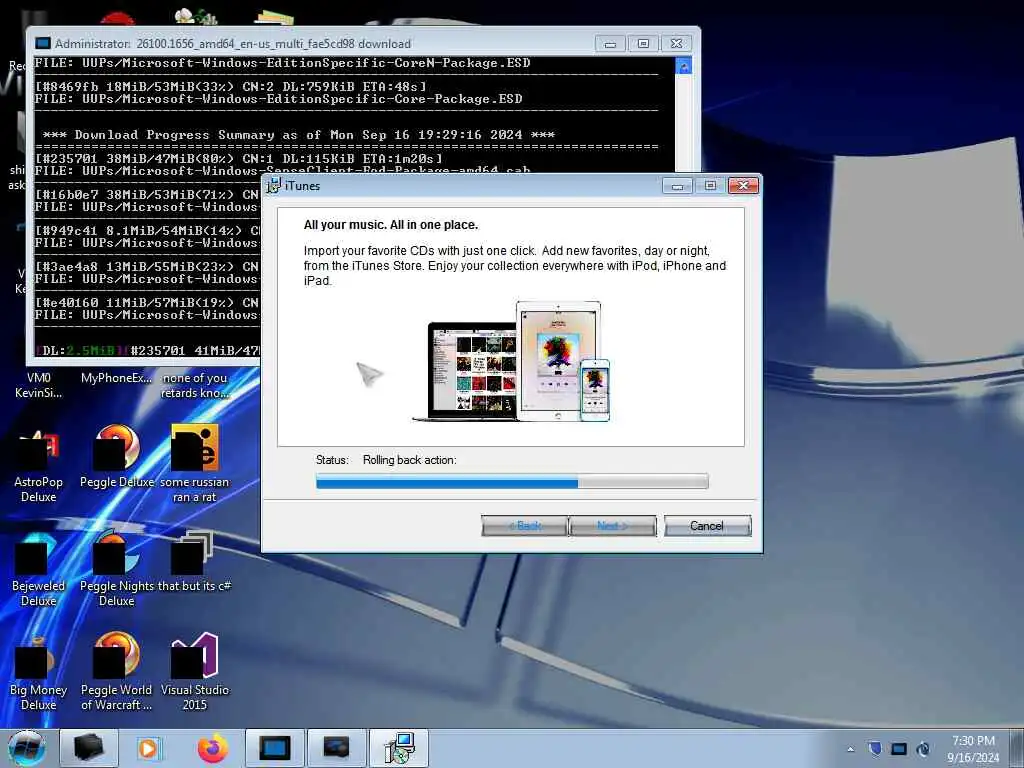
Task: Select the 'that but its c#' desktop icon
Action: [195, 561]
